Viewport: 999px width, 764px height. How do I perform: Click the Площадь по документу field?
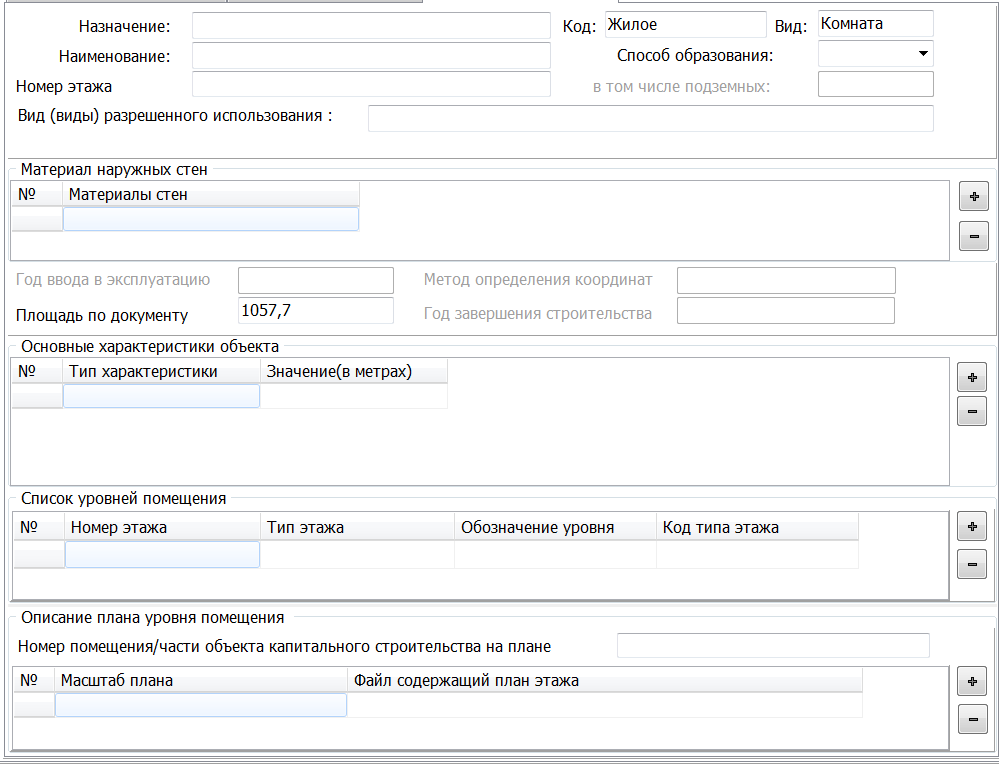[316, 311]
